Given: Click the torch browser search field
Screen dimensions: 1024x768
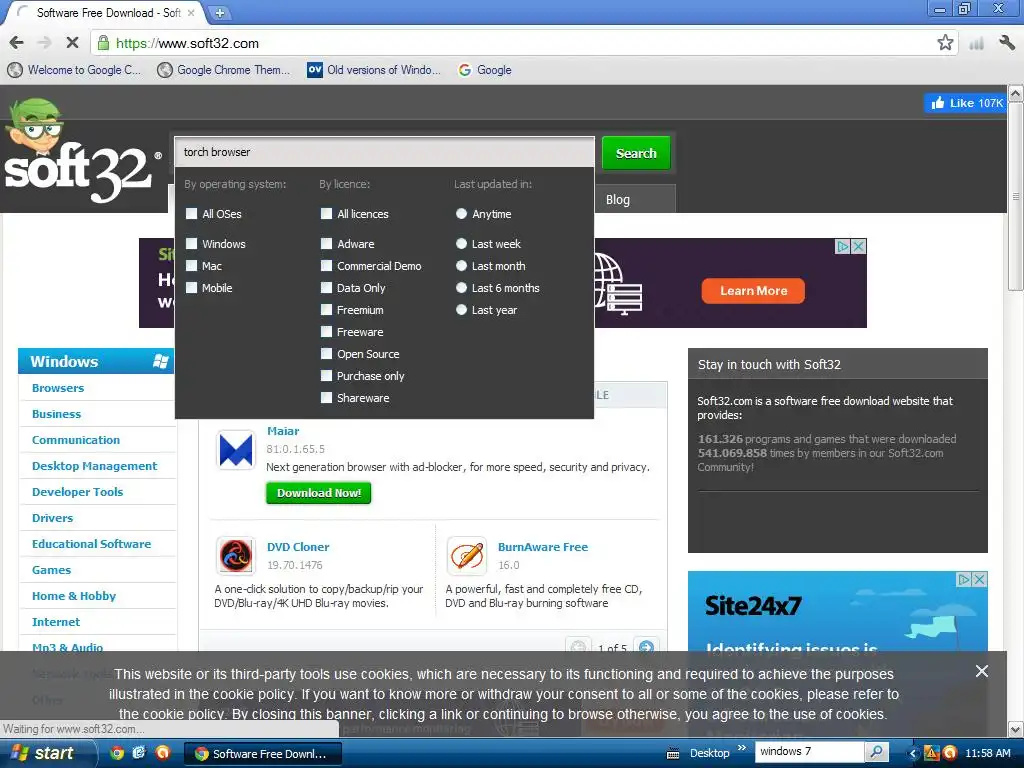Looking at the screenshot, I should [385, 152].
